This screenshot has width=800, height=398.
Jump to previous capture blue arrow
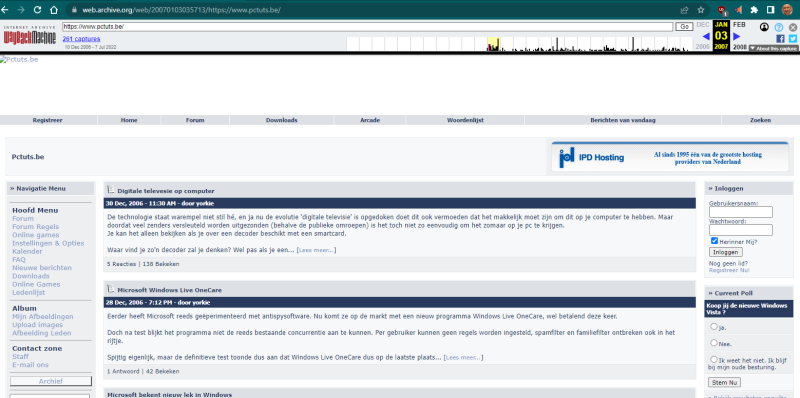tap(706, 36)
